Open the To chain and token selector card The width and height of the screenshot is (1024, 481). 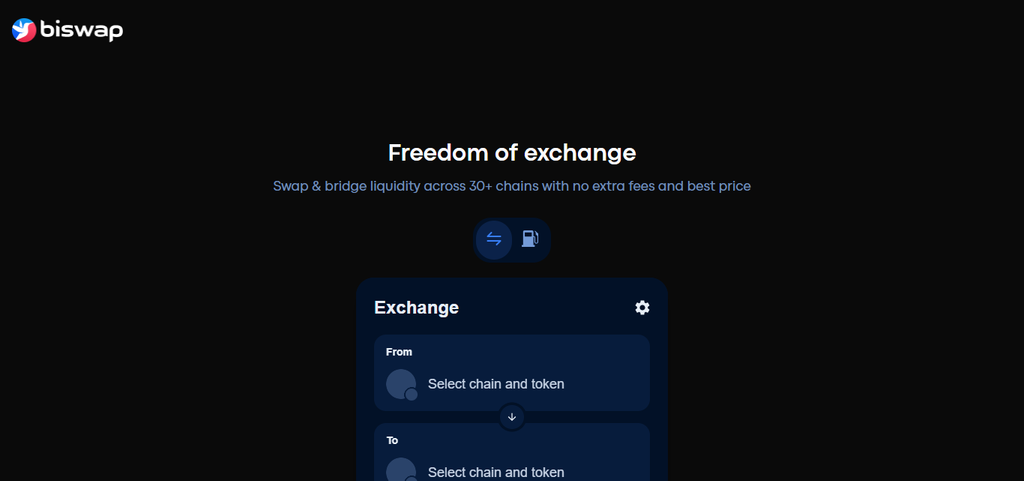tap(512, 452)
